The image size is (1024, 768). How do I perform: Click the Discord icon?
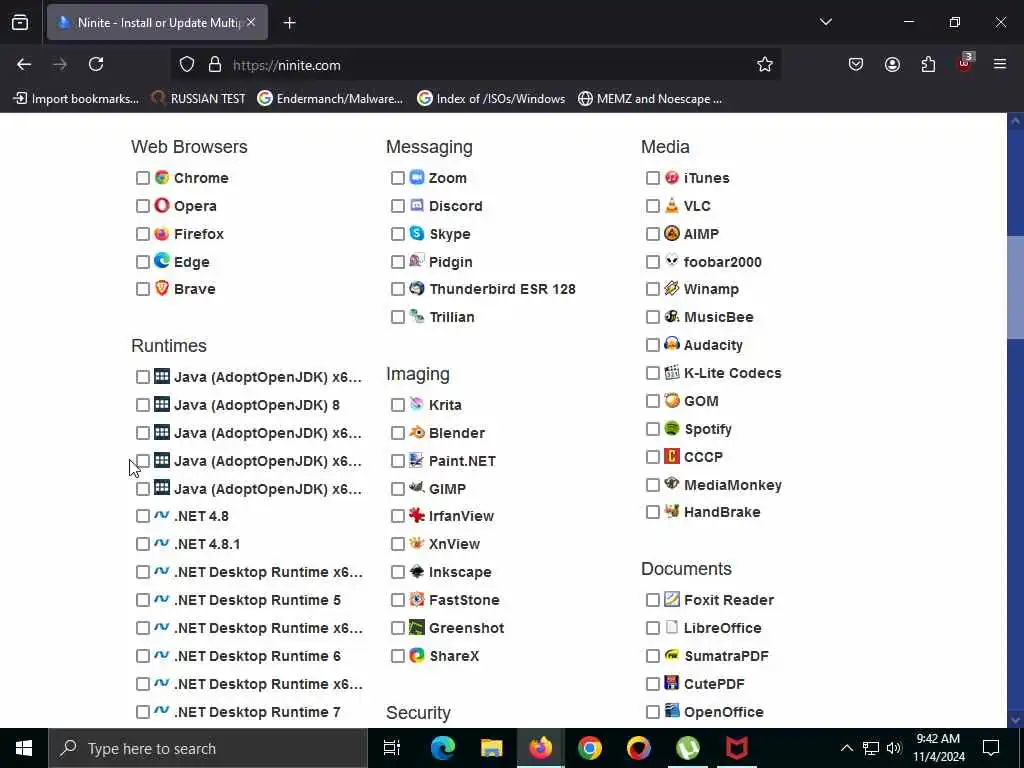click(417, 205)
